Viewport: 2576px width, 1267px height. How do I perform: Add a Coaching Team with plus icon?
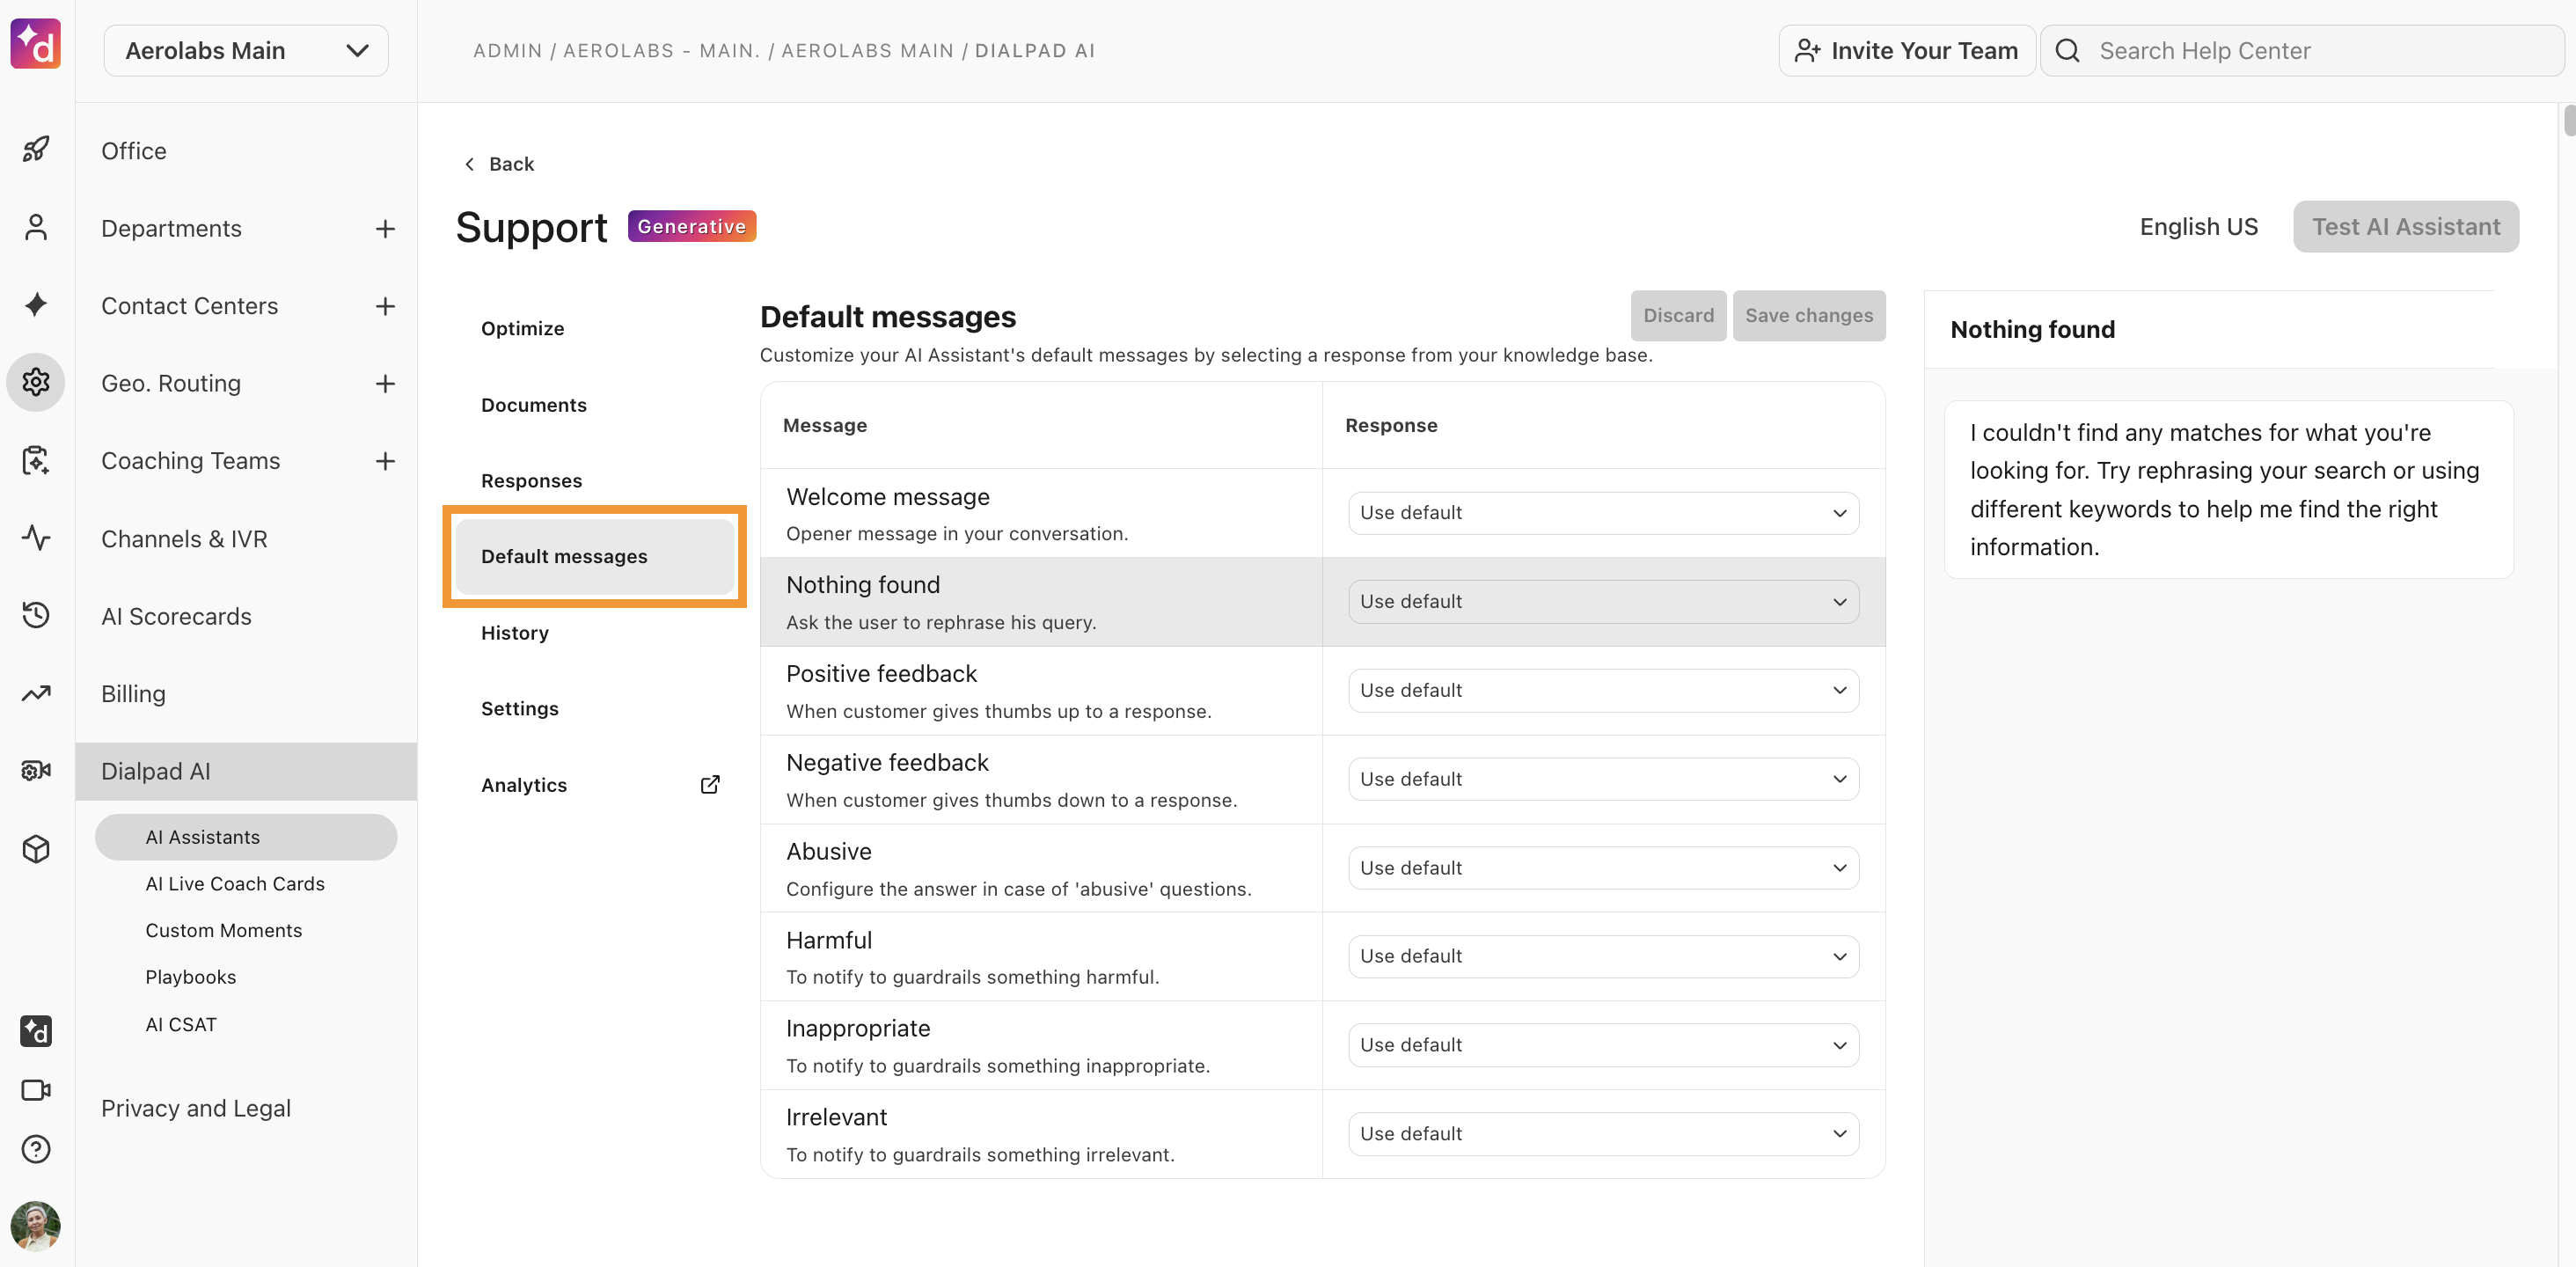385,461
